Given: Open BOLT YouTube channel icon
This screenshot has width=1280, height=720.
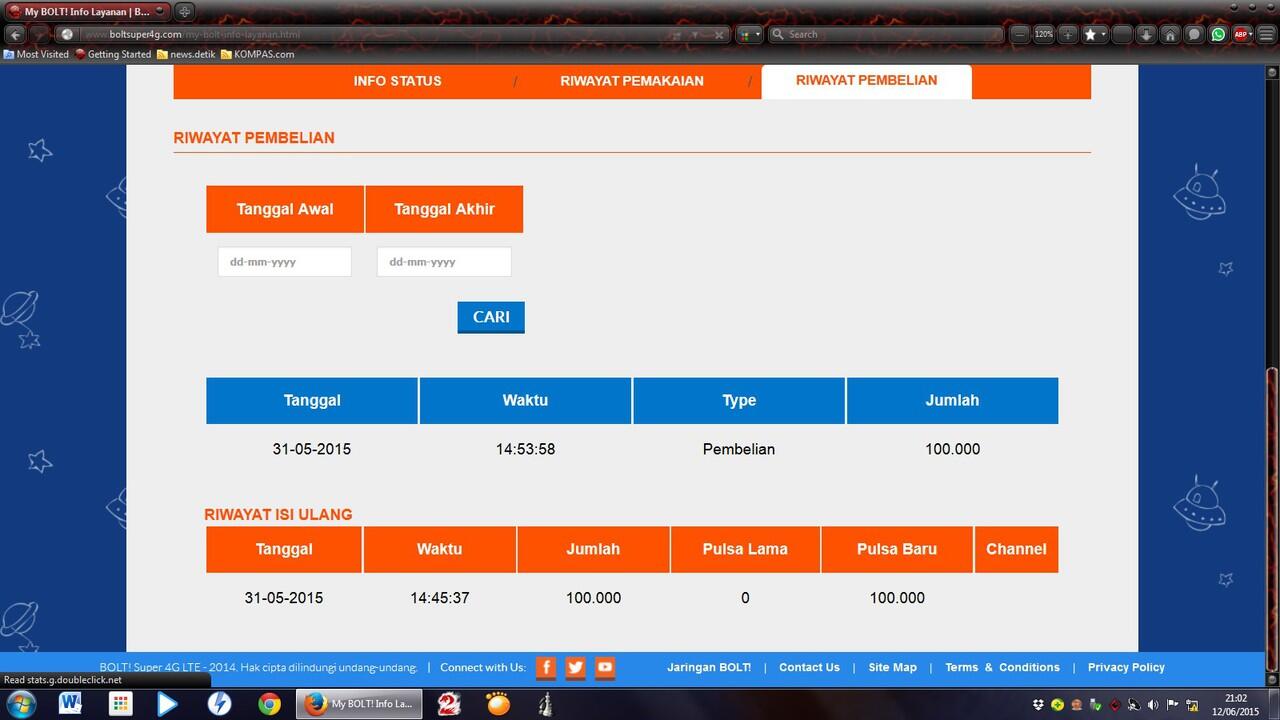Looking at the screenshot, I should (605, 668).
